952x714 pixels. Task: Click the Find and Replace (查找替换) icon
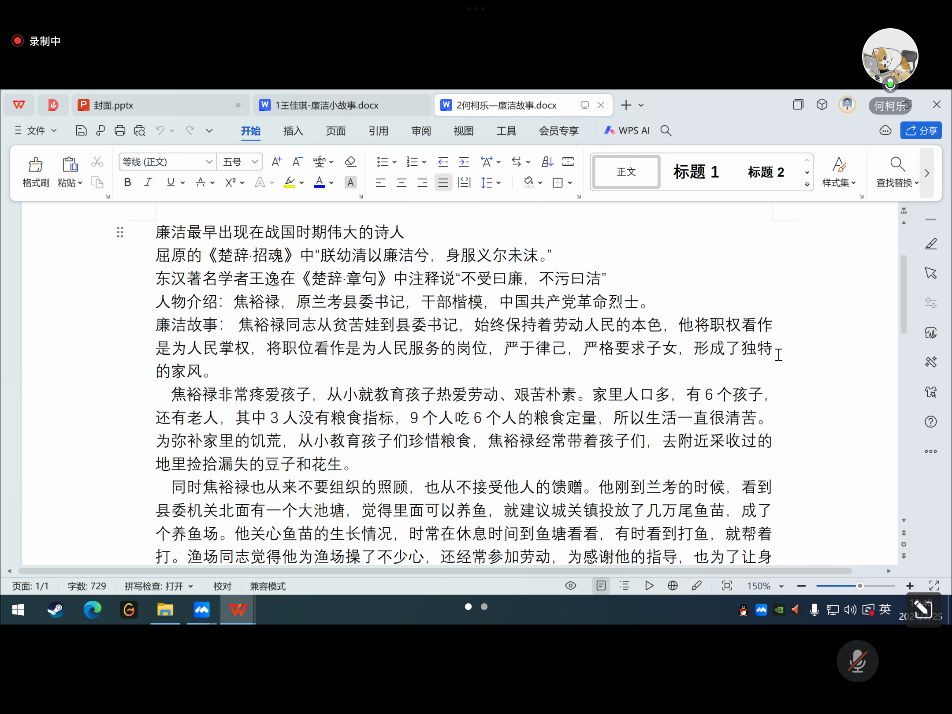pyautogui.click(x=897, y=165)
